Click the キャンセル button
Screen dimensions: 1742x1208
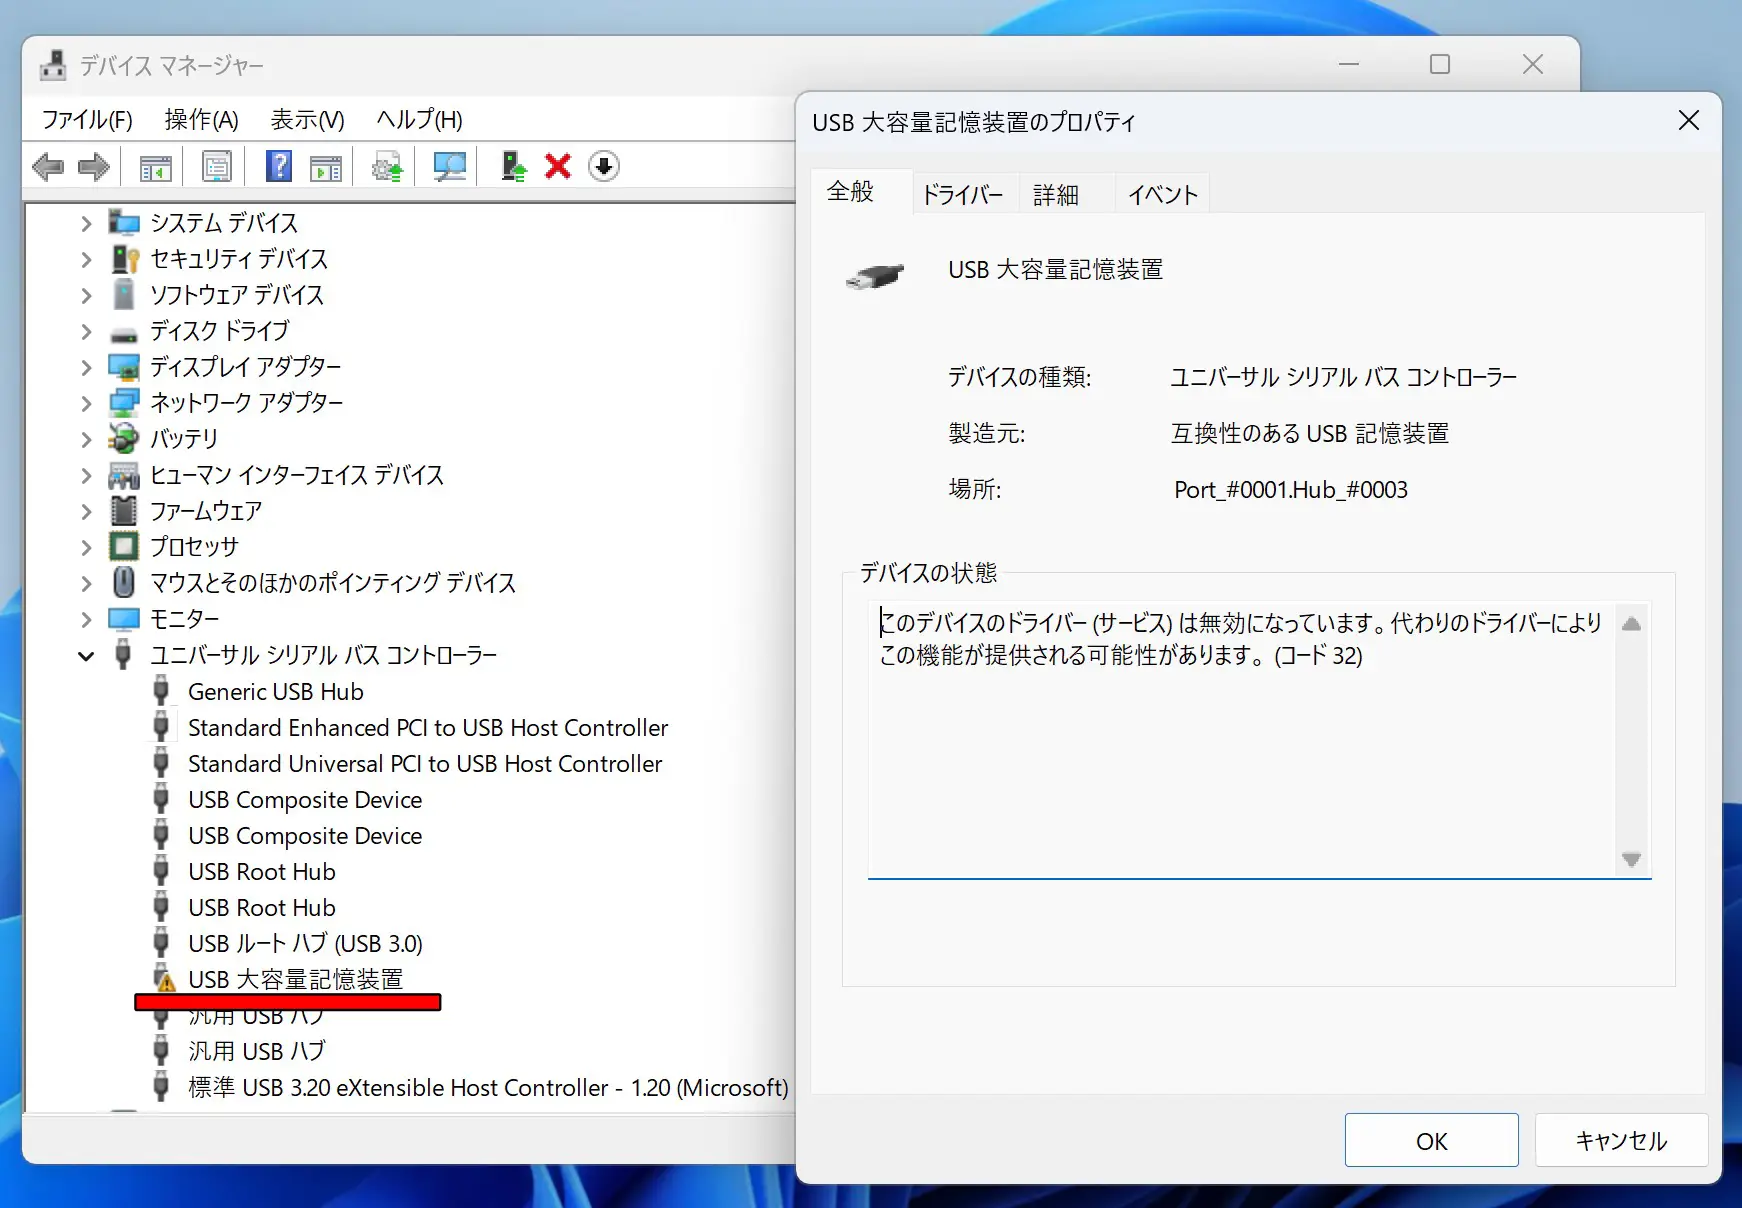[x=1621, y=1140]
